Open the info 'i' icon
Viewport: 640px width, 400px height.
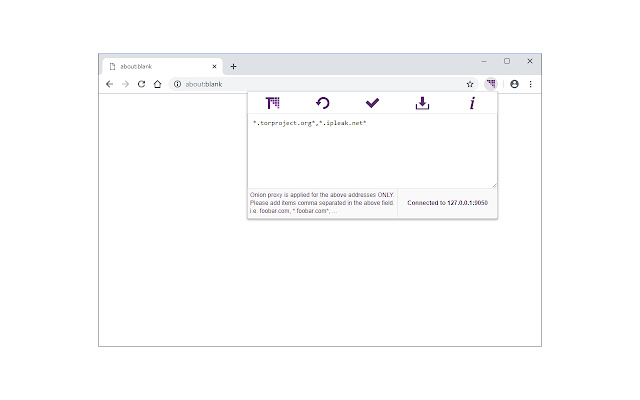click(472, 103)
